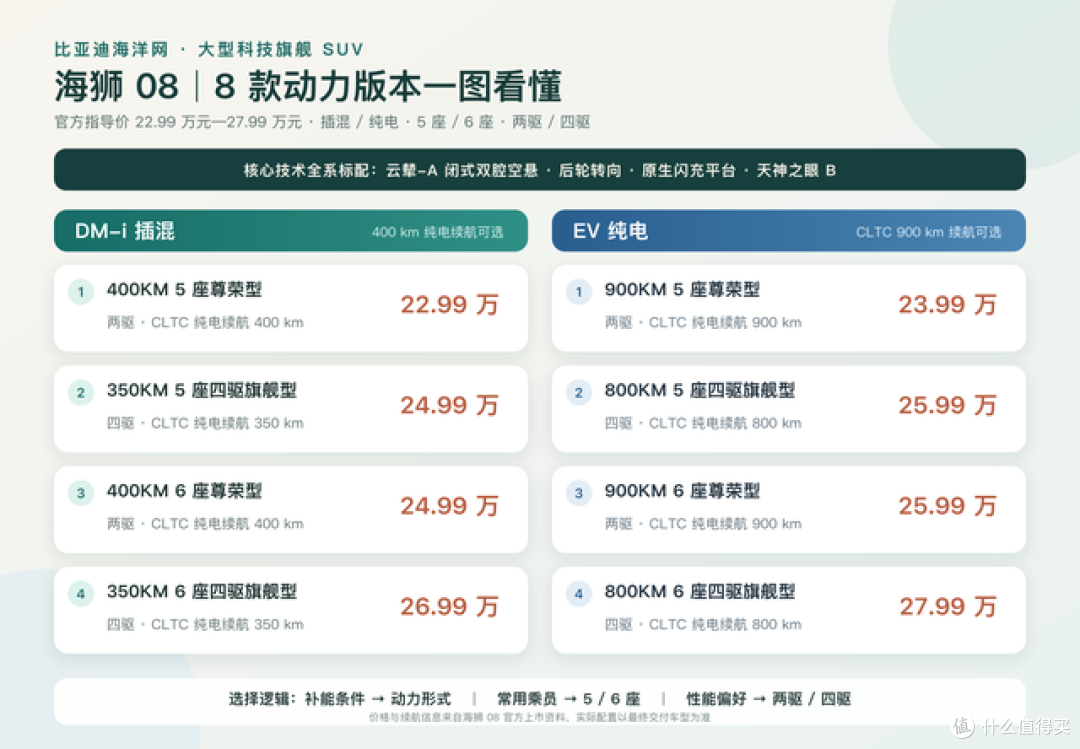
Task: Click subtitle 两驱 · CLTC 纯电续航 400 km under 400KM 5 座
Action: [205, 322]
